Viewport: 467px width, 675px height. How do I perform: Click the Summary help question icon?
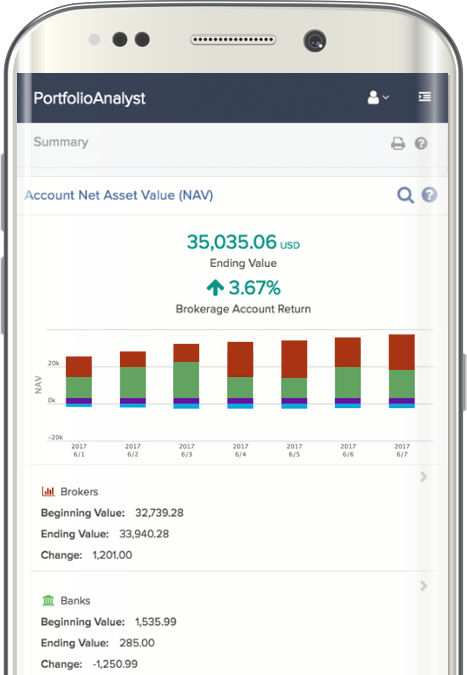[x=421, y=143]
